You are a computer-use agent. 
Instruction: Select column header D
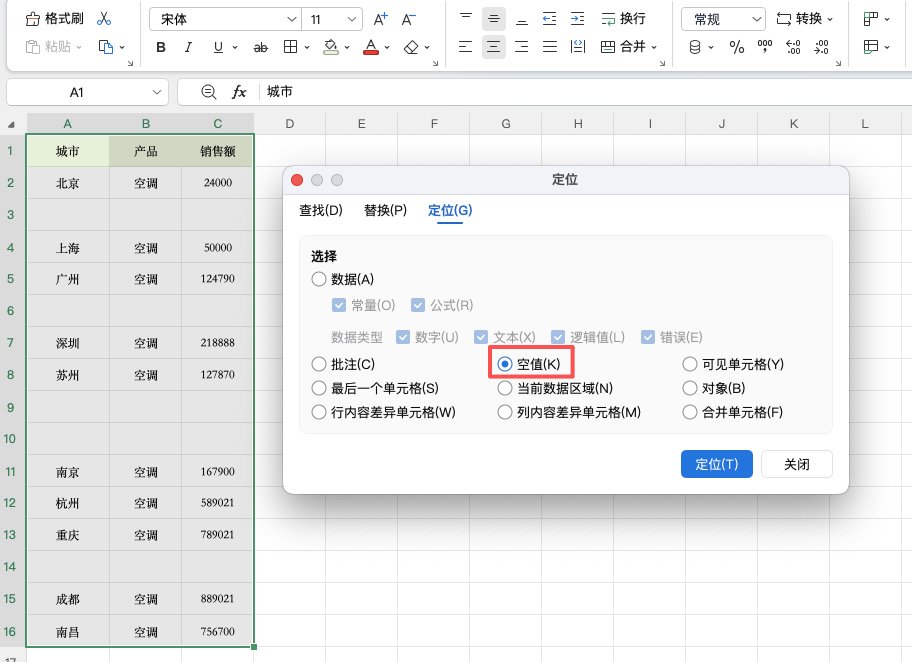pyautogui.click(x=290, y=124)
